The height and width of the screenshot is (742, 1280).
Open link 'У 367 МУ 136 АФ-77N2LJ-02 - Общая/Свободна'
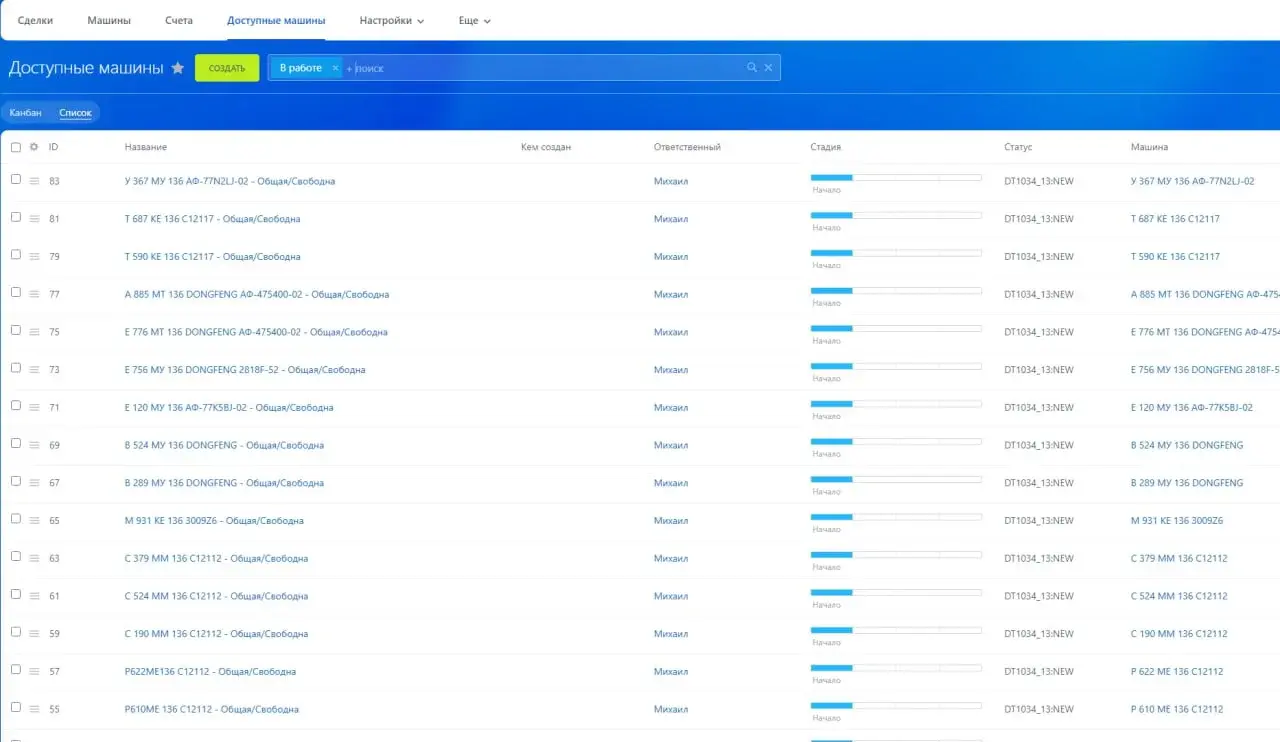tap(230, 181)
